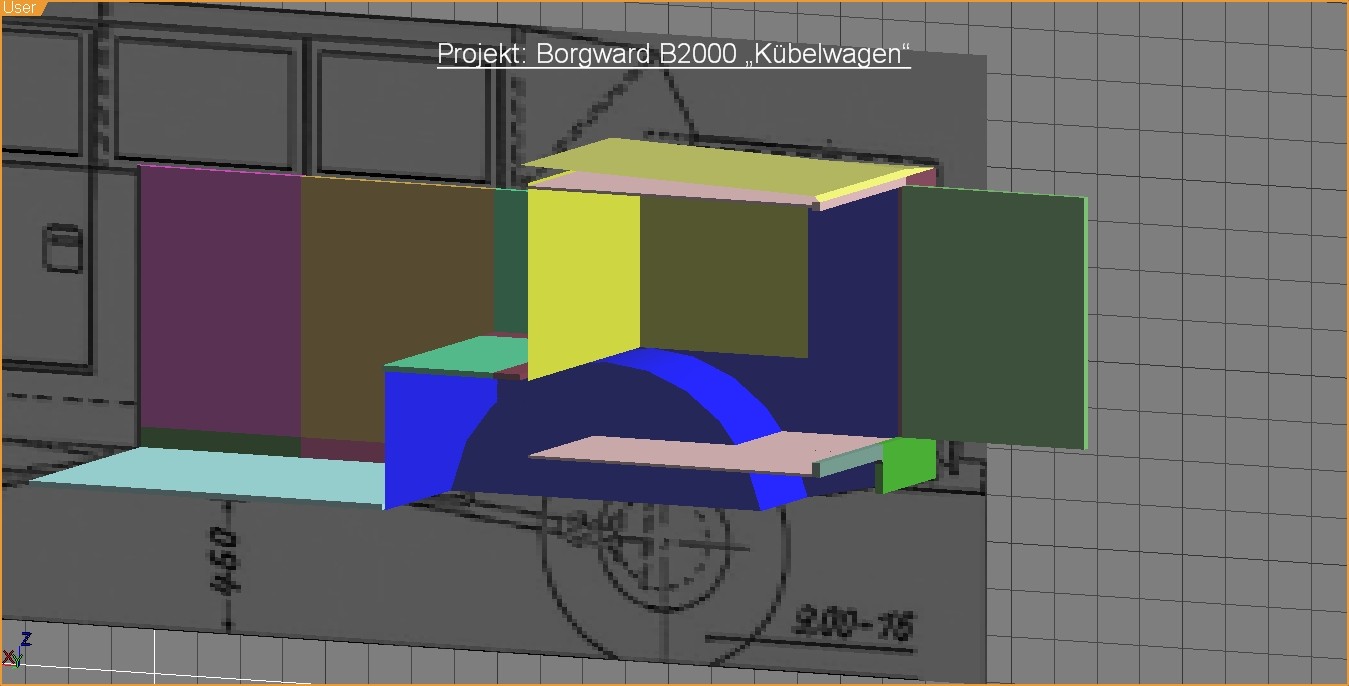Click the XYZ axis gizmo

pos(16,649)
